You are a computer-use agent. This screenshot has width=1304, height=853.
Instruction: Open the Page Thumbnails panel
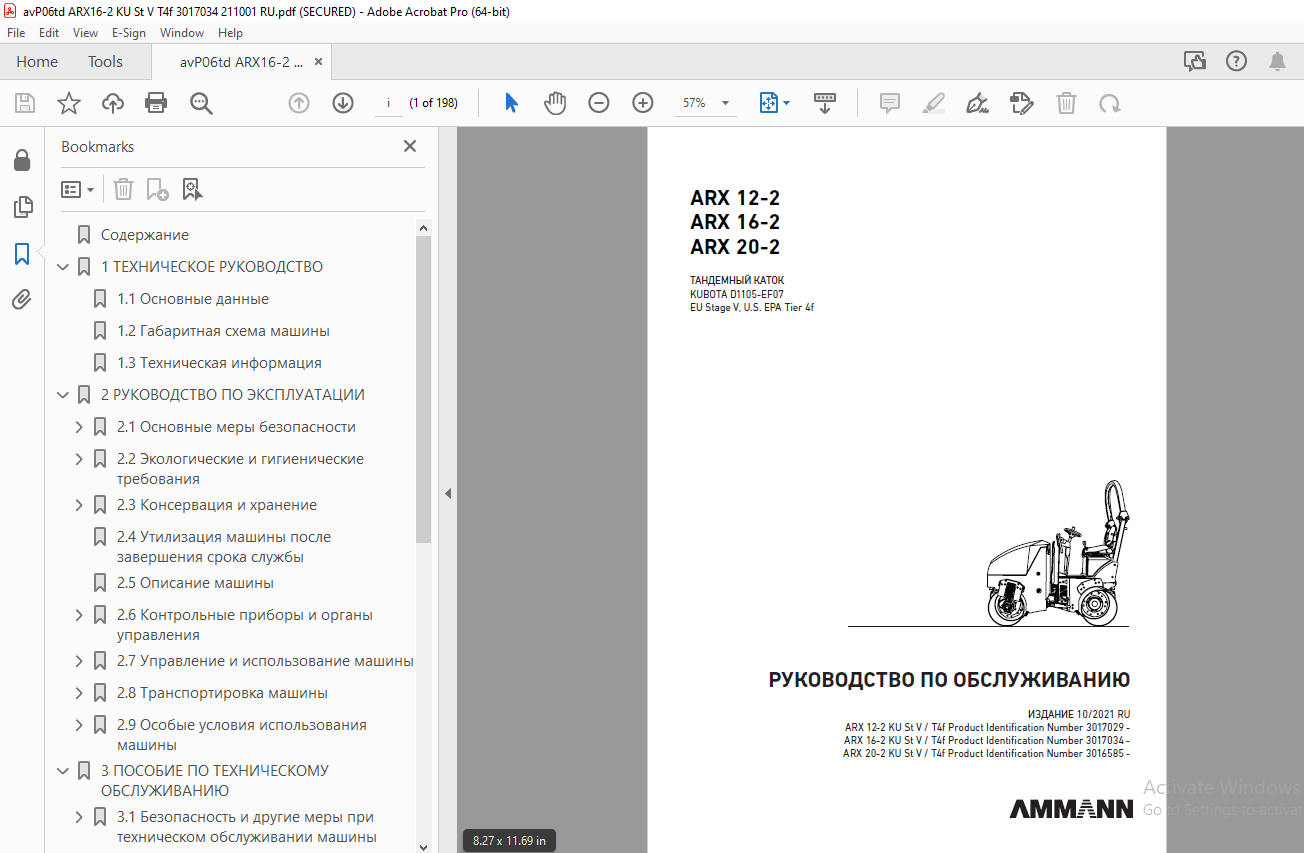click(x=22, y=207)
